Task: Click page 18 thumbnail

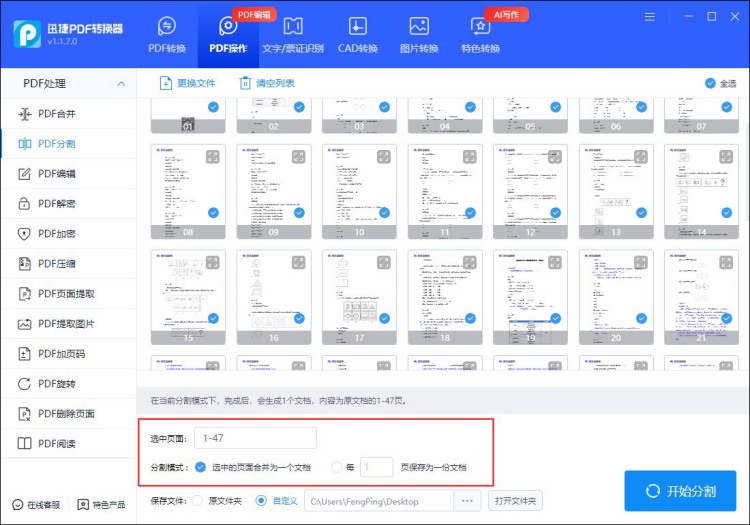Action: (x=445, y=297)
